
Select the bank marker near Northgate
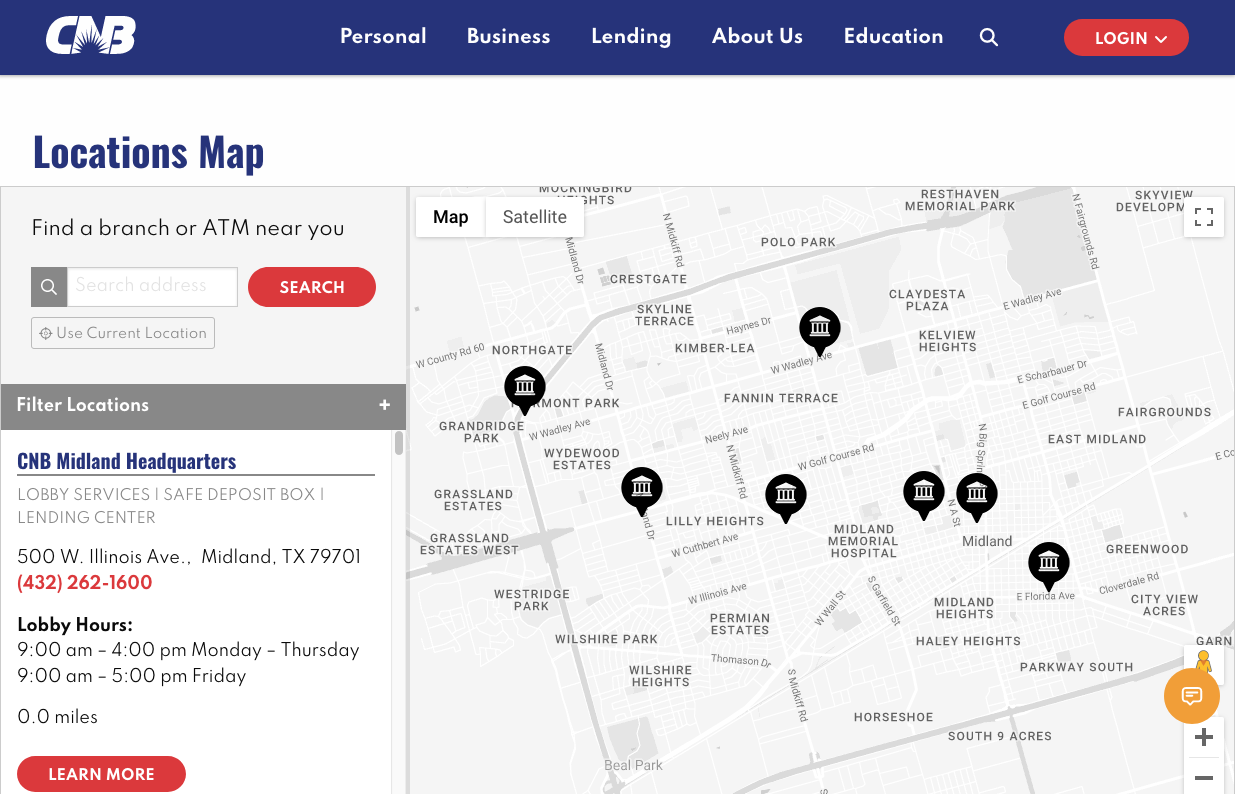click(x=525, y=390)
